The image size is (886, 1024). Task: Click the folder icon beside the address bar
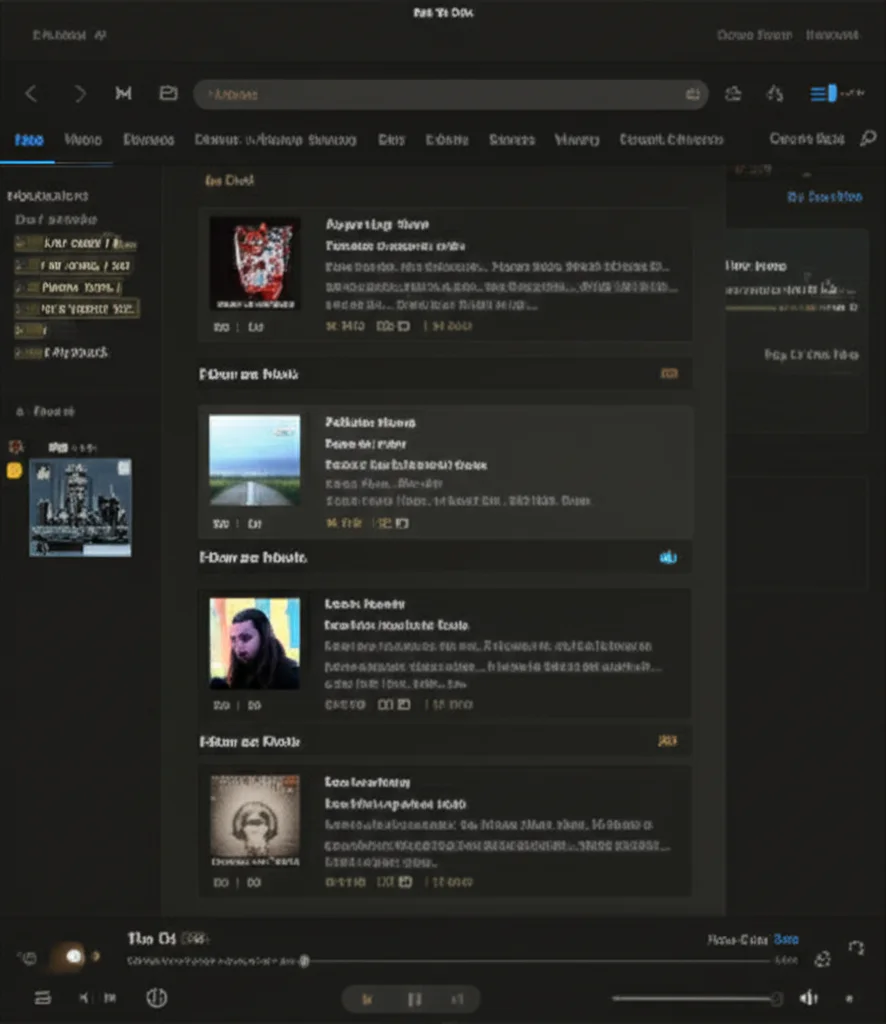tap(168, 93)
